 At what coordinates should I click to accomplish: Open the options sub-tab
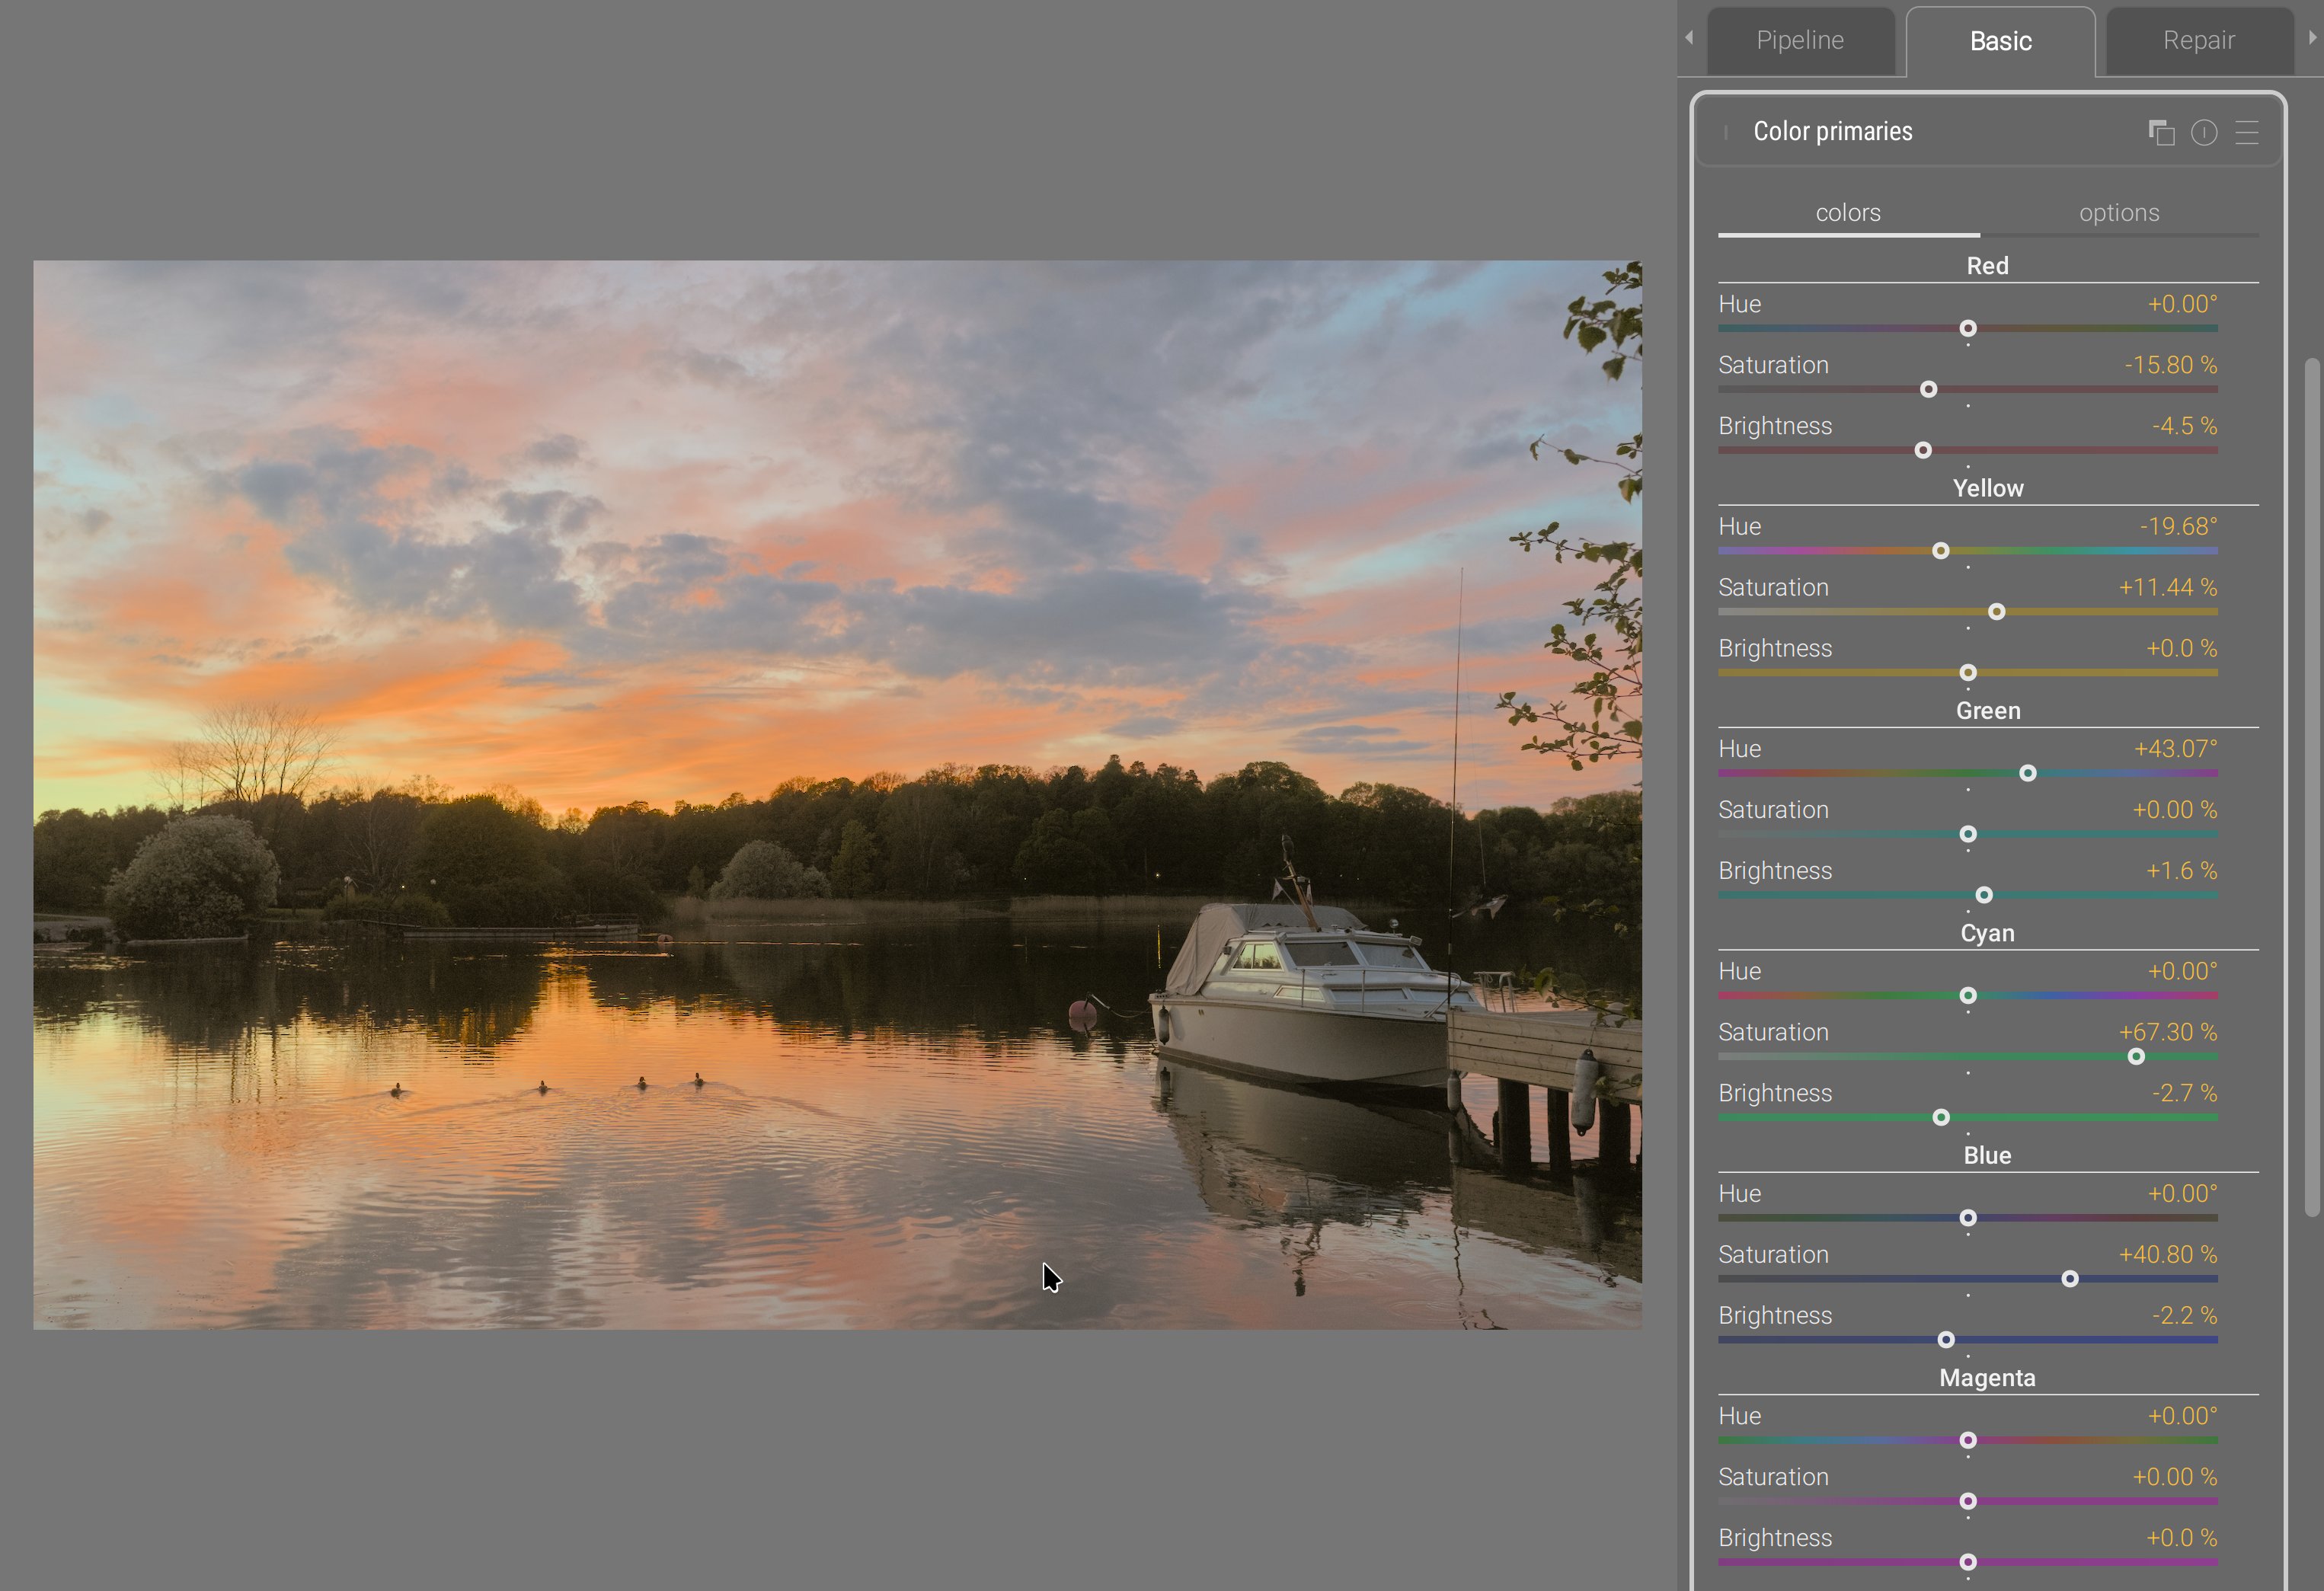[x=2118, y=213]
